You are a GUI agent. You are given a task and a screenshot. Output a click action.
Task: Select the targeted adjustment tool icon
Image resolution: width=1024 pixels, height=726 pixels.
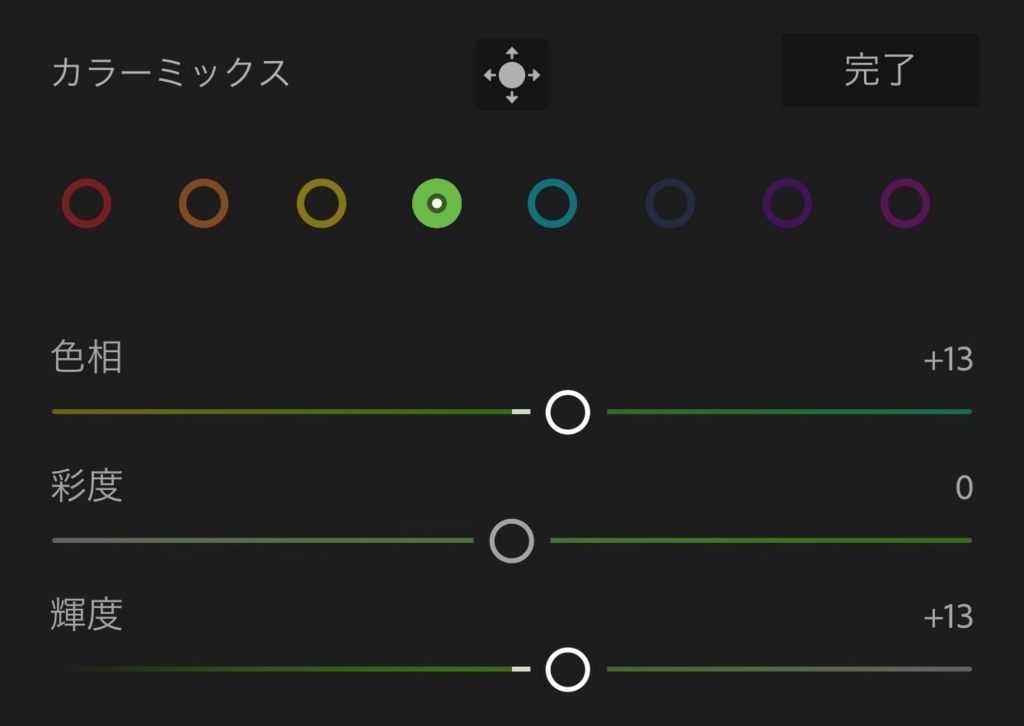(x=512, y=75)
